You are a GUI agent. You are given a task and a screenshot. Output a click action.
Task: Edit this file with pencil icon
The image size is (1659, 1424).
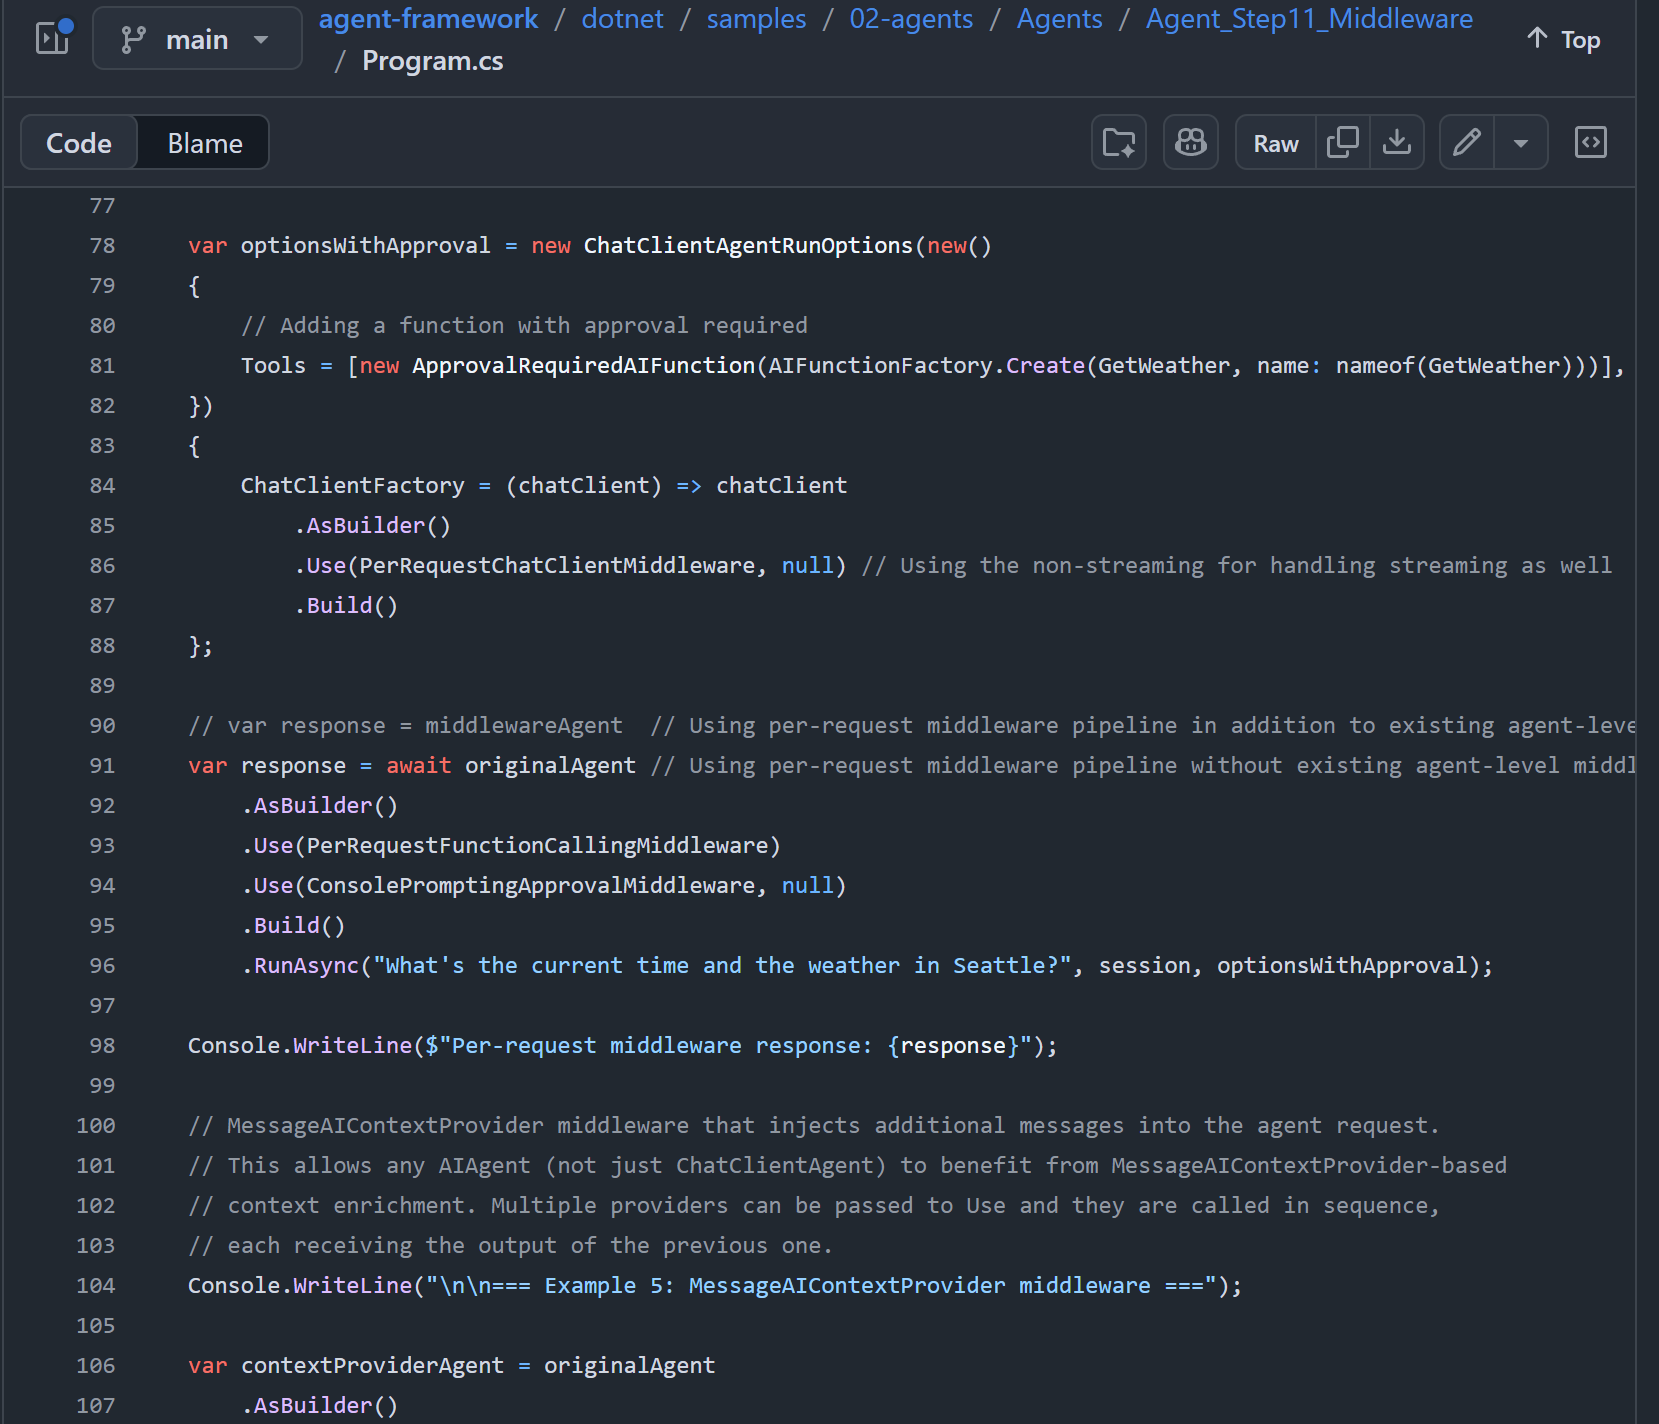click(x=1467, y=143)
